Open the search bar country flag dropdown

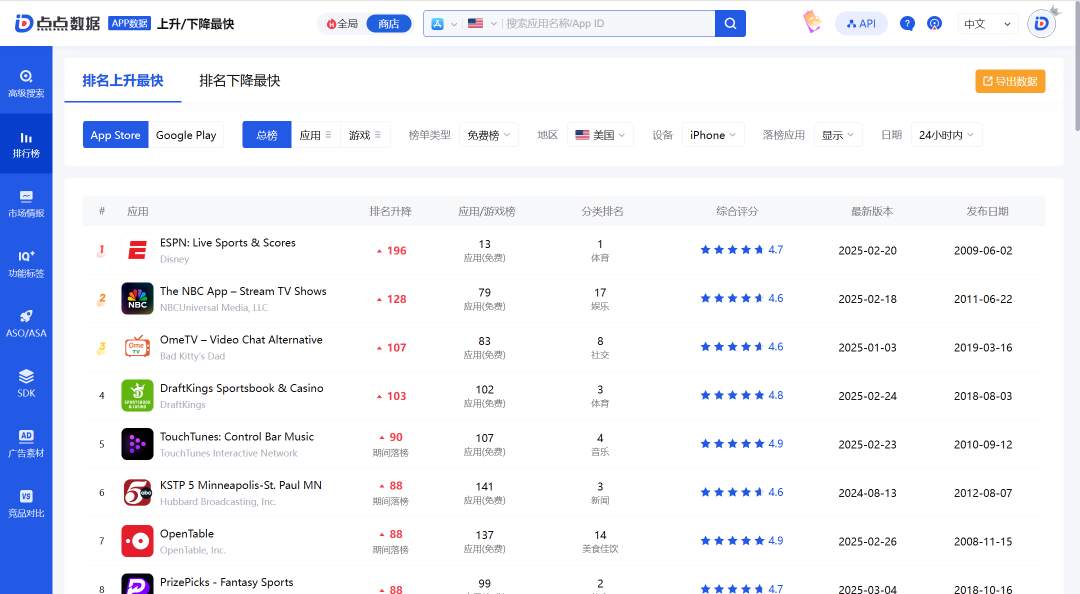point(482,23)
